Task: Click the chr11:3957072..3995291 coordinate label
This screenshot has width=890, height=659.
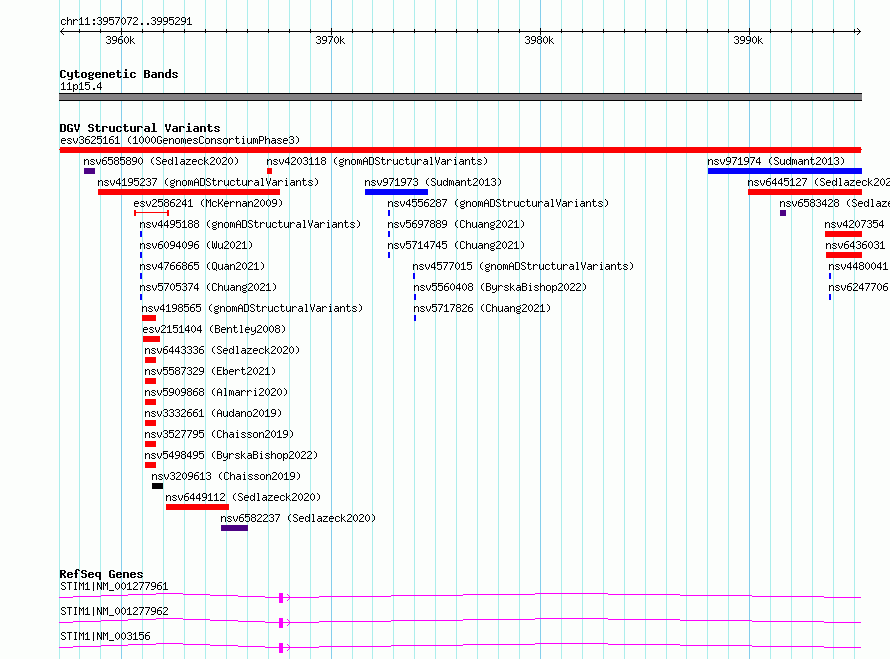Action: pos(126,22)
